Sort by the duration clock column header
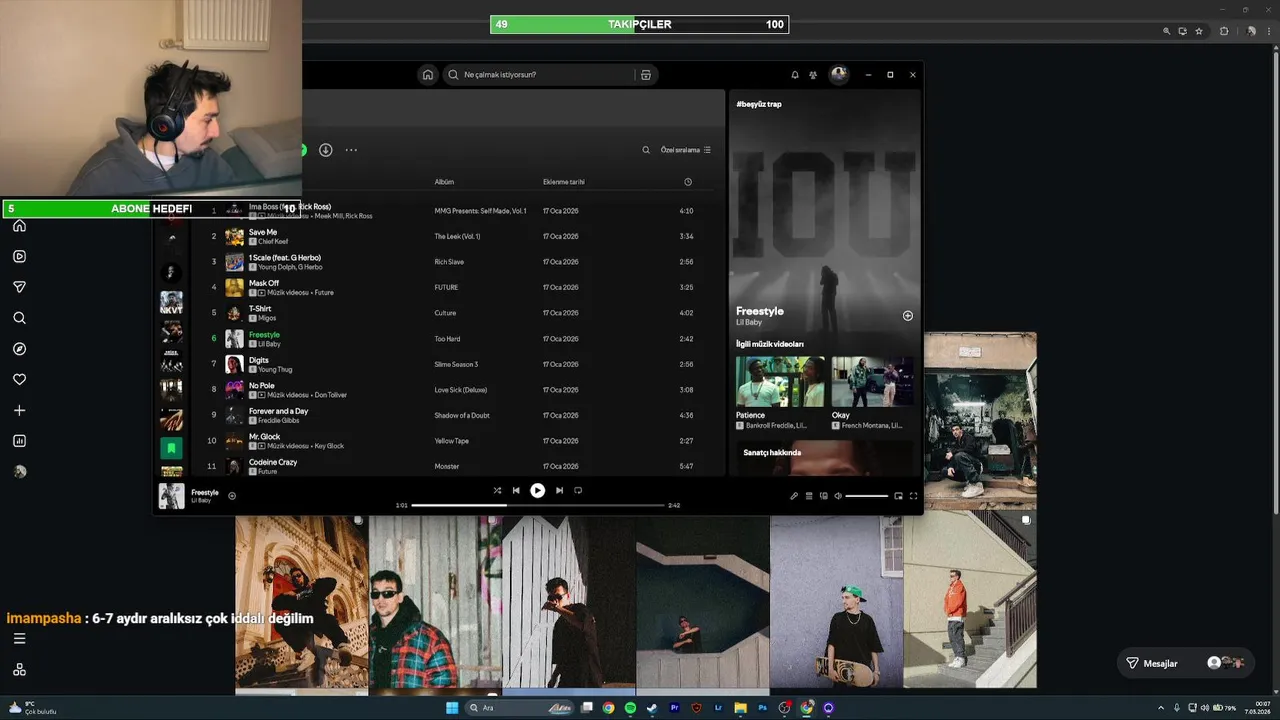 688,182
